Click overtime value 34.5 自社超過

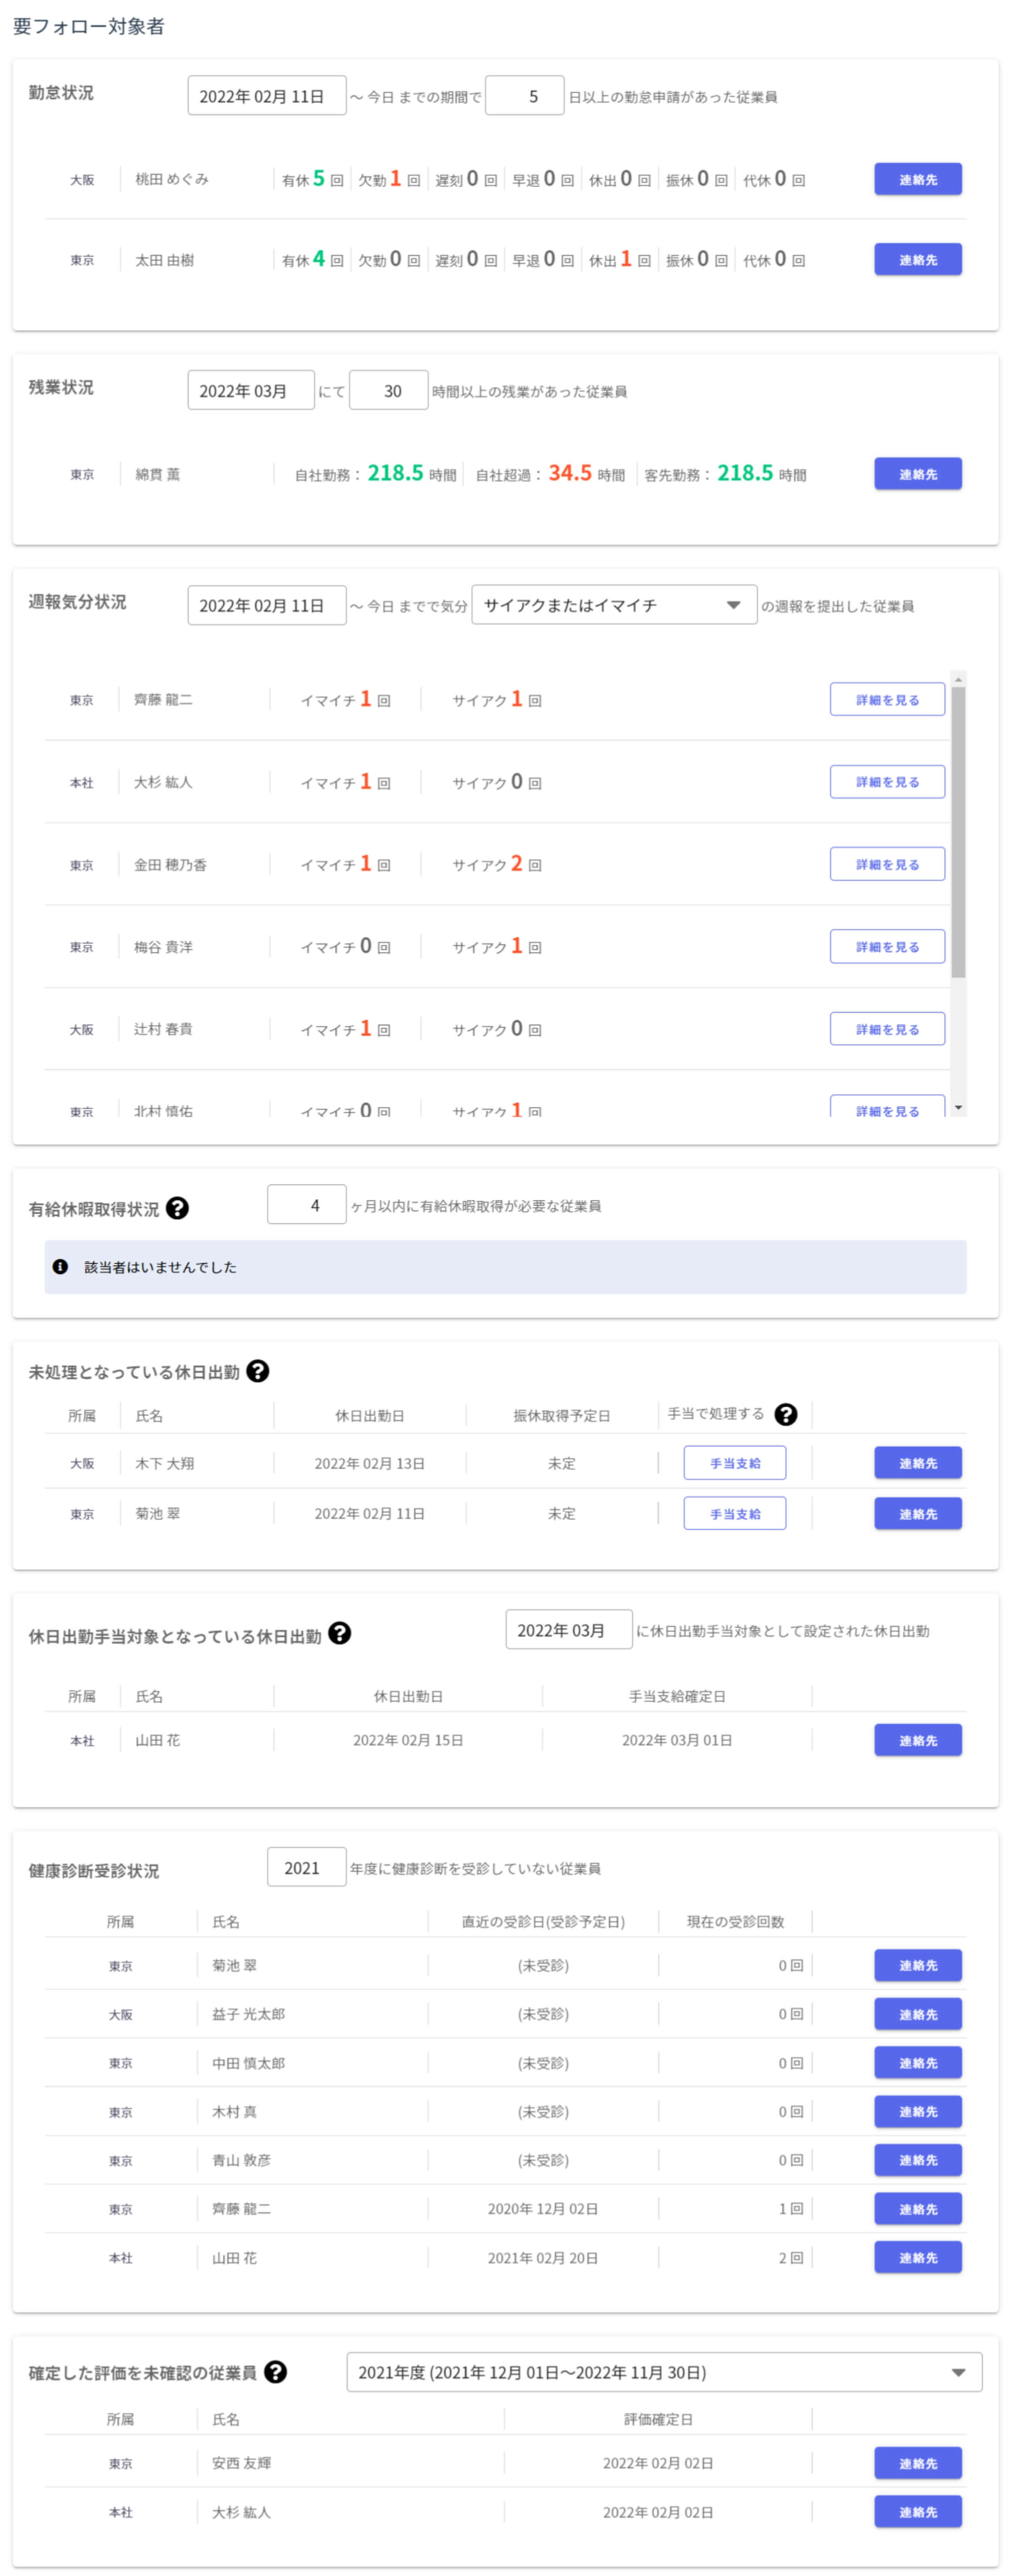click(x=570, y=473)
